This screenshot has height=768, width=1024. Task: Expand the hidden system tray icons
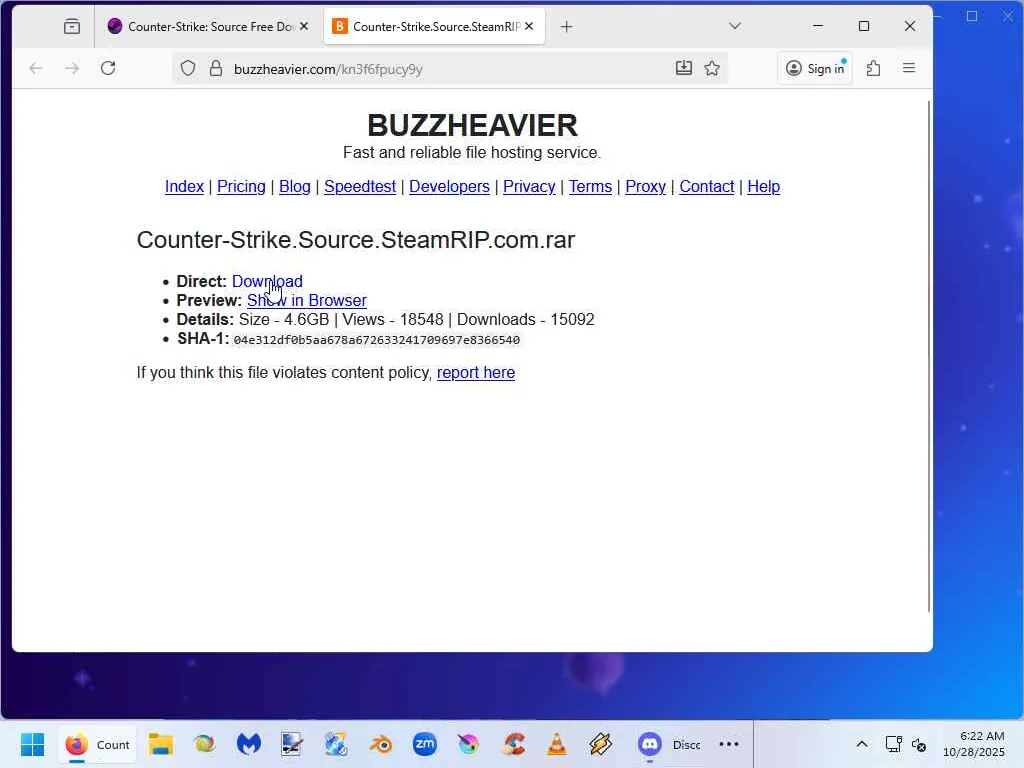coord(862,744)
